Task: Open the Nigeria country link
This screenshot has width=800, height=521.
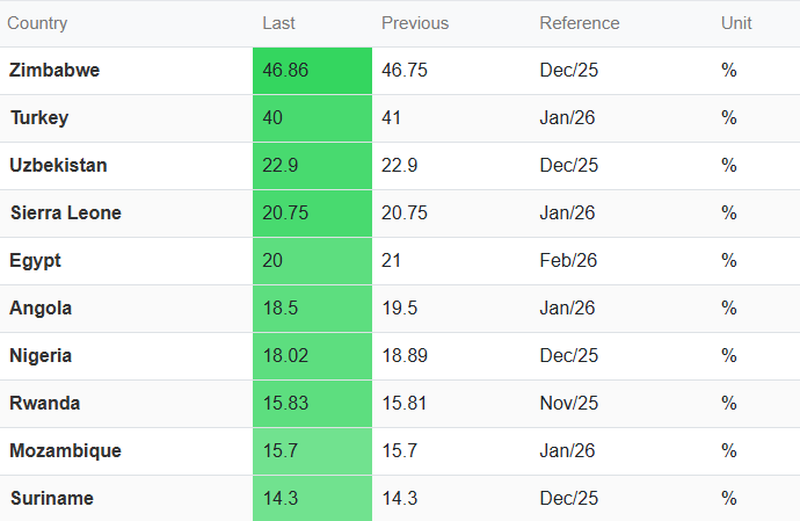Action: (41, 356)
